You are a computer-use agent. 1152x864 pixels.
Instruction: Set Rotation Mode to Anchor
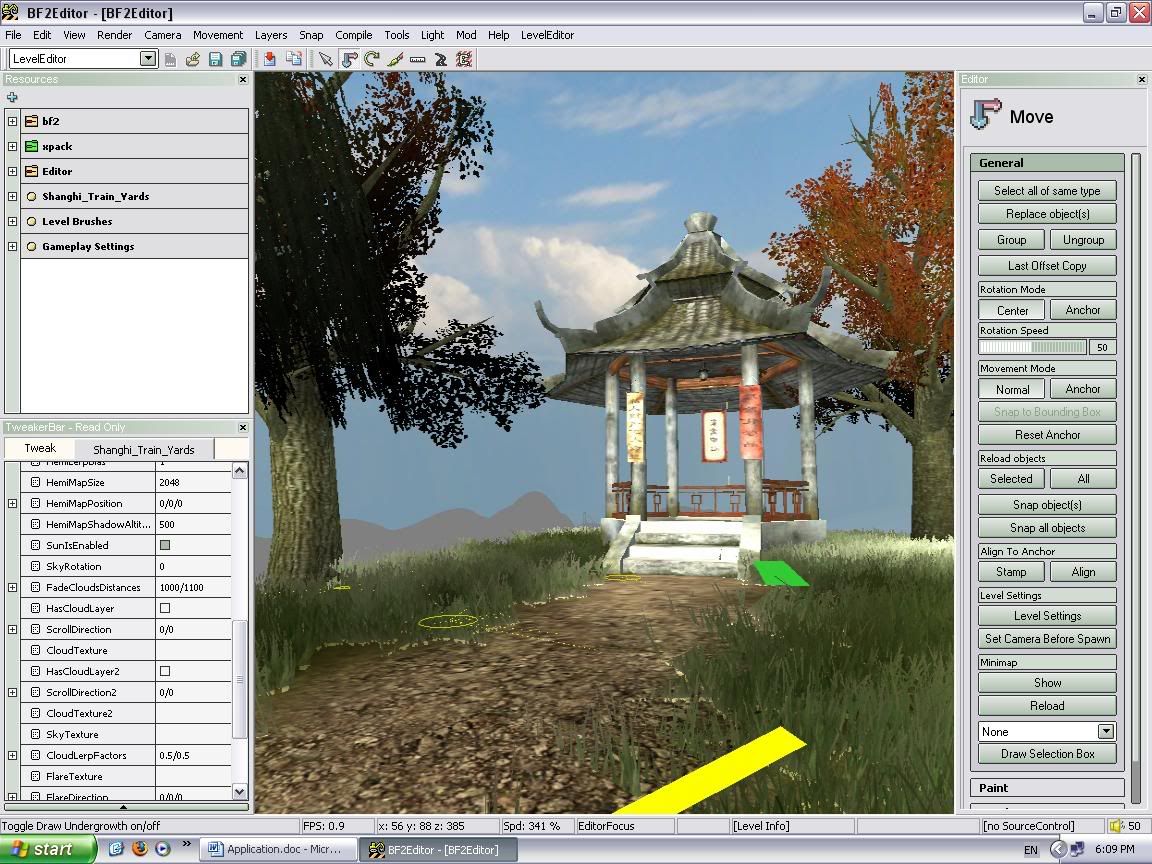[1083, 310]
